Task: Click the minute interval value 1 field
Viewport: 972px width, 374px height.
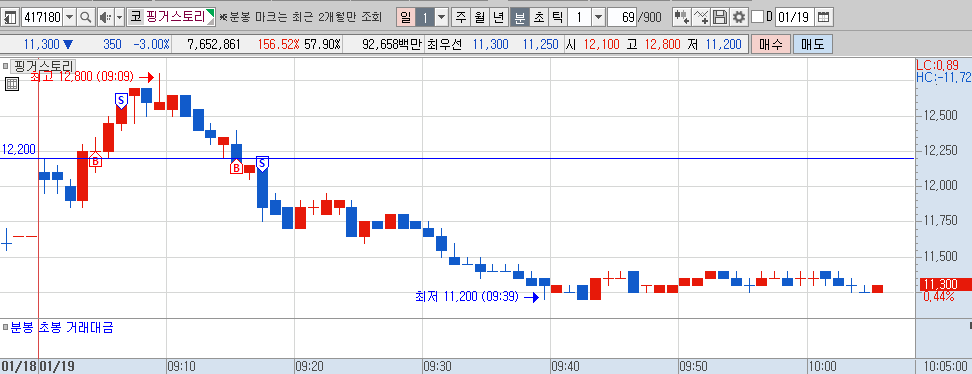Action: pyautogui.click(x=579, y=17)
